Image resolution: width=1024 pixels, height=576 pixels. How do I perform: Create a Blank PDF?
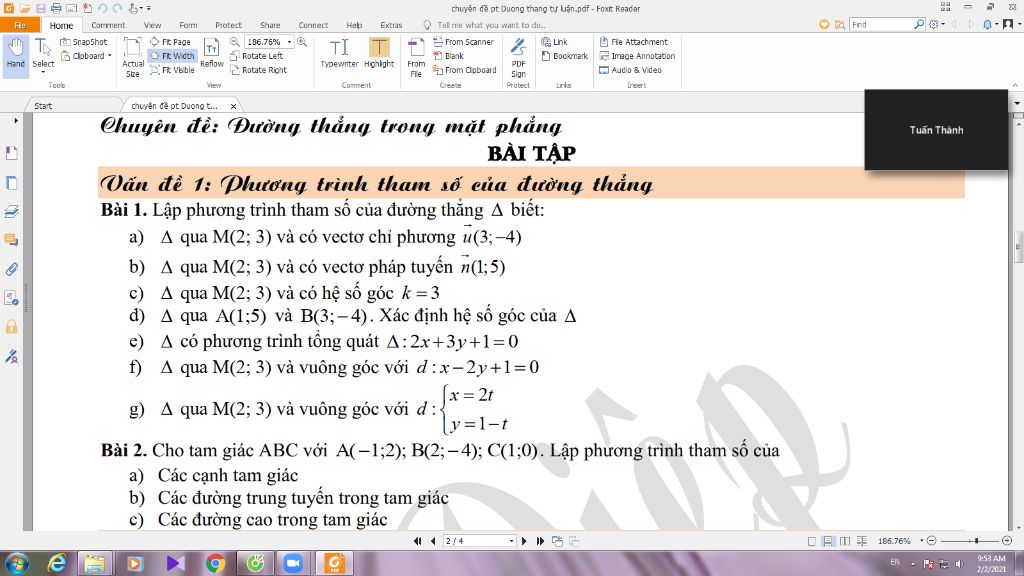[448, 56]
